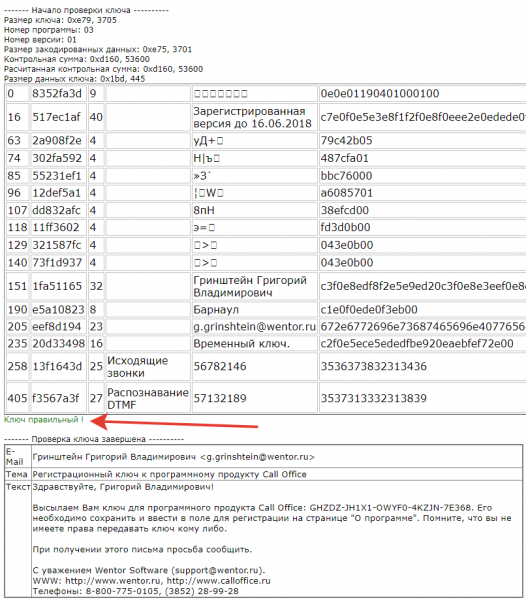The height and width of the screenshot is (600, 526).
Task: Click the '1fa51165' cell
Action: click(59, 286)
